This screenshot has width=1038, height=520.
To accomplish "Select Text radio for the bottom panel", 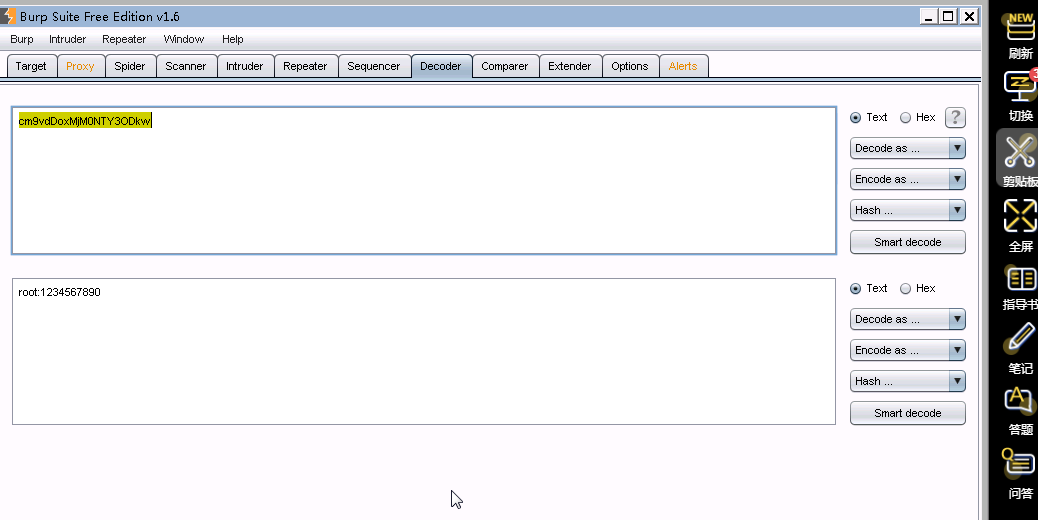I will [855, 288].
